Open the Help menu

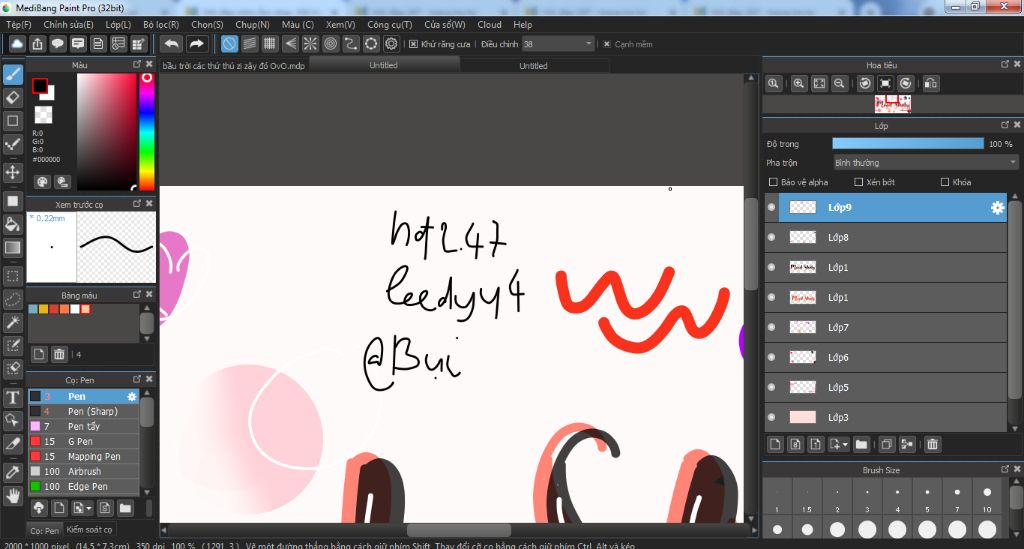click(x=522, y=25)
